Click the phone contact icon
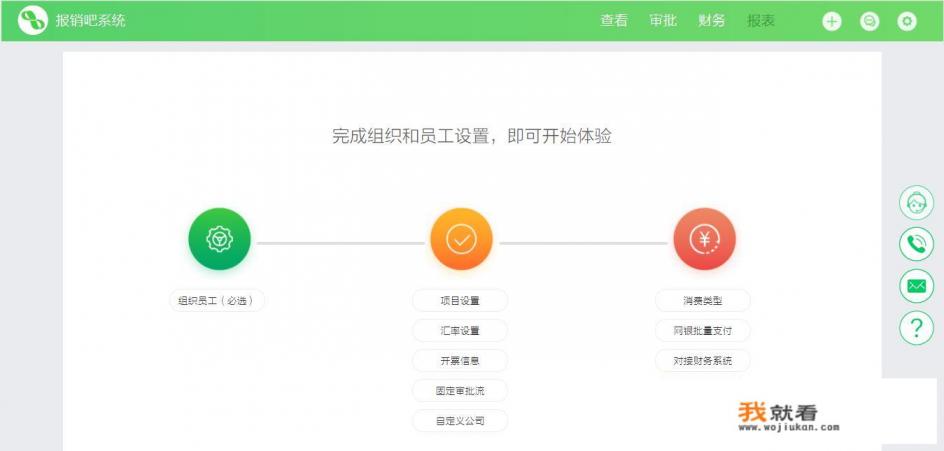Screen dimensions: 944x451 click(x=916, y=244)
